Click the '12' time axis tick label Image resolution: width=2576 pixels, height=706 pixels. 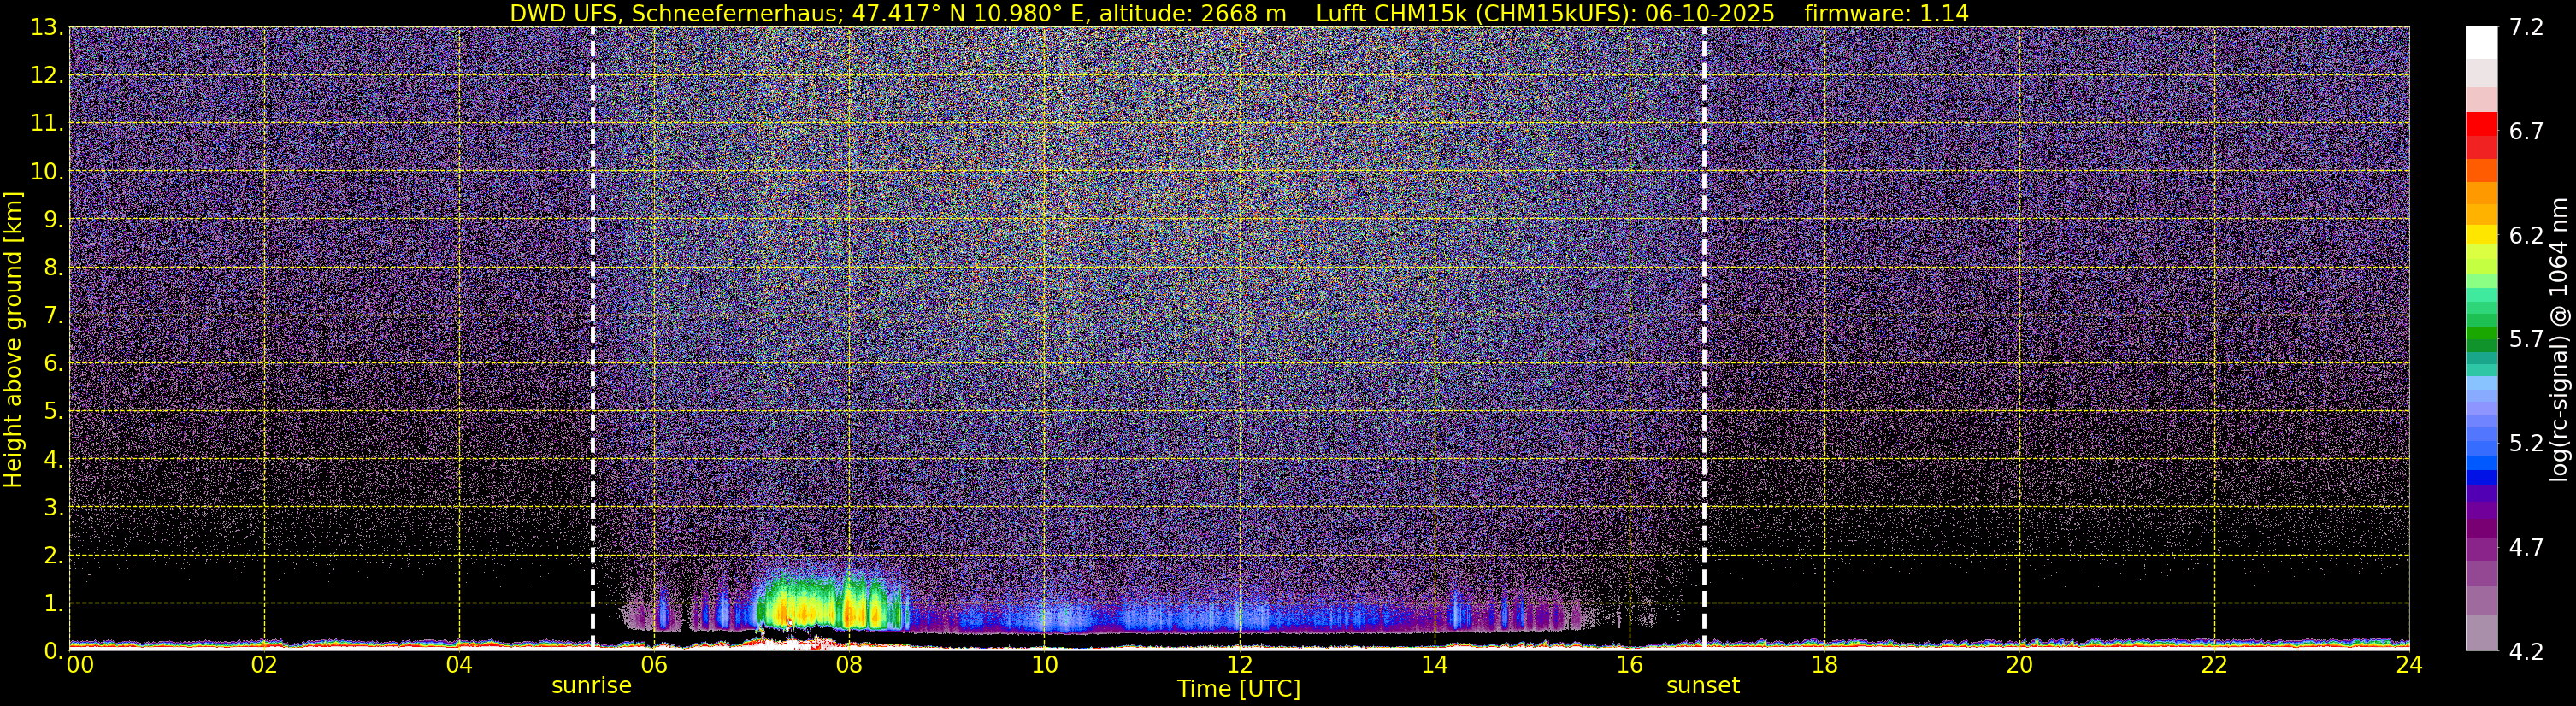pyautogui.click(x=1239, y=664)
